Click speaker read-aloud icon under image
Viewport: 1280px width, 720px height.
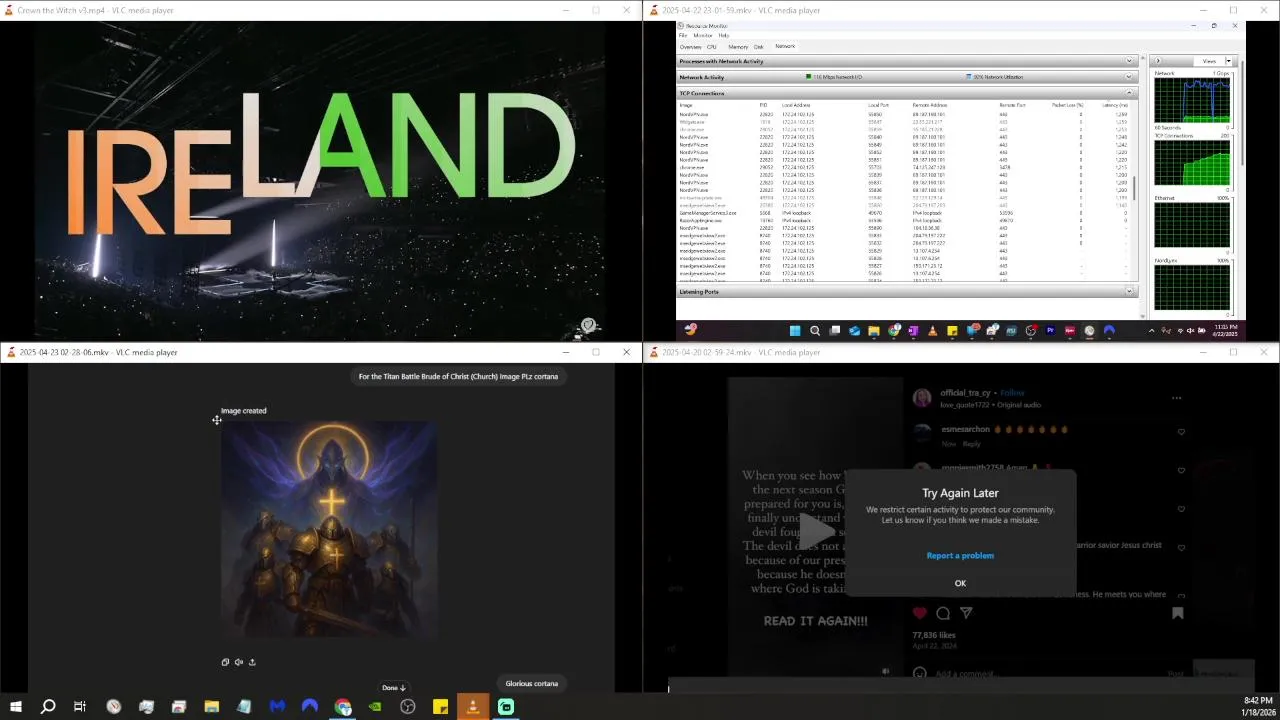[238, 662]
